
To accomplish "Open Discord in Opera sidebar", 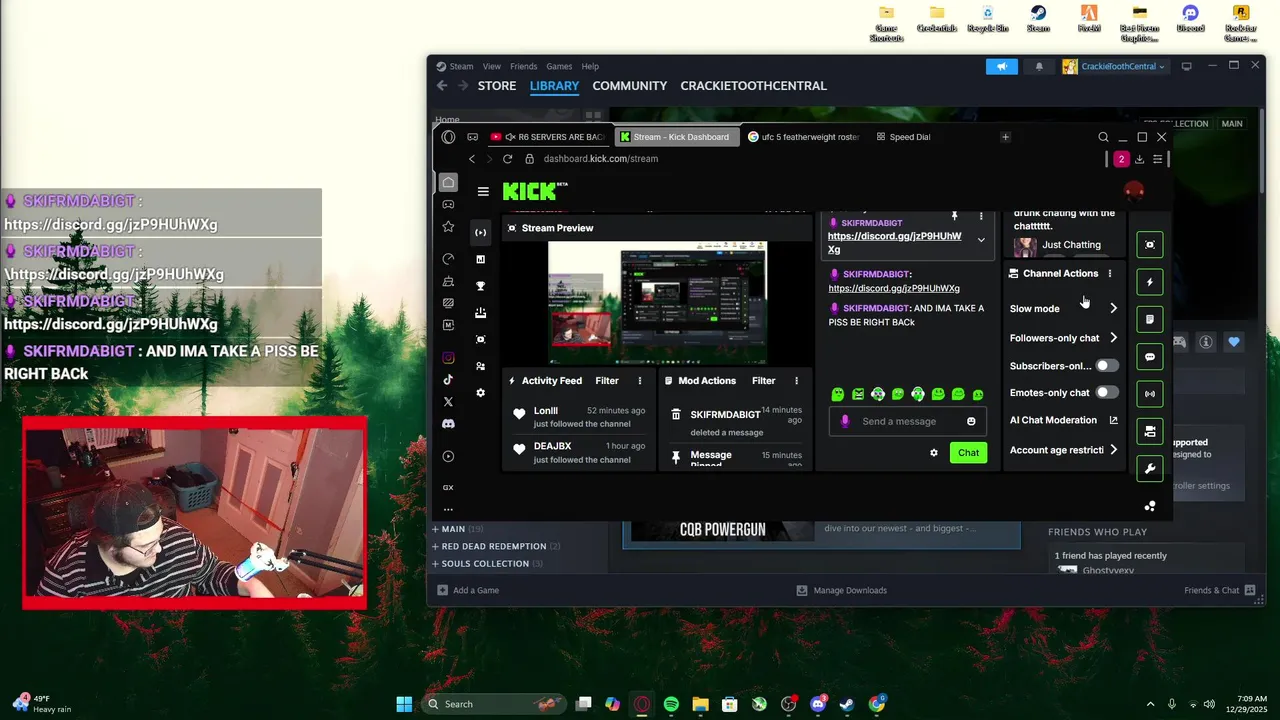I will click(x=448, y=424).
